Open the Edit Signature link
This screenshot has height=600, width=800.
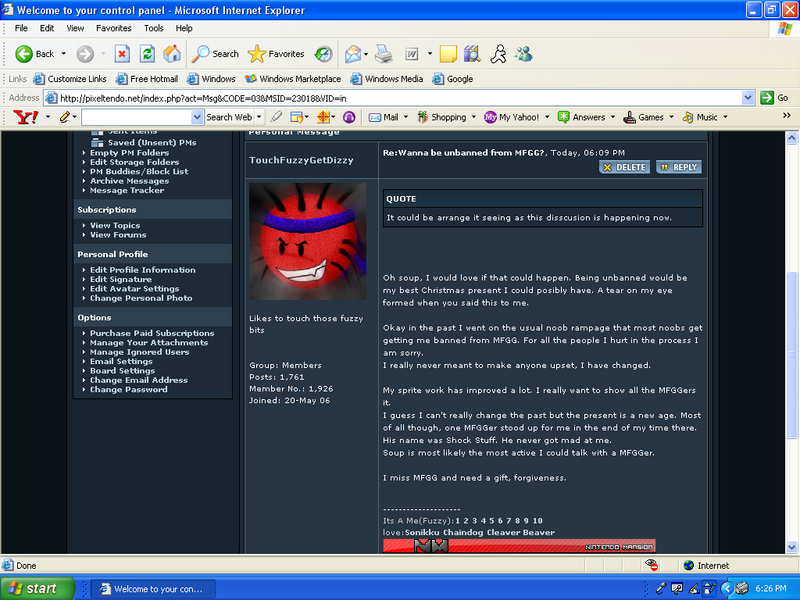point(120,278)
